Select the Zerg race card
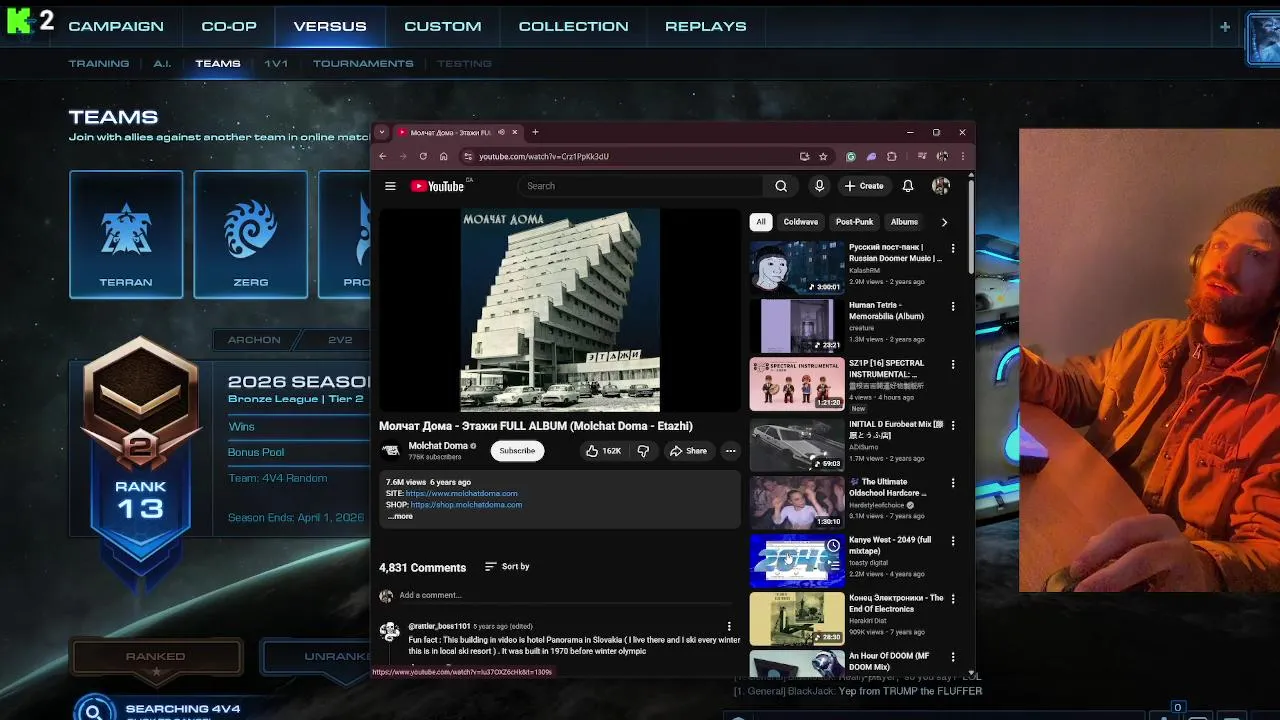1280x720 pixels. [x=250, y=234]
